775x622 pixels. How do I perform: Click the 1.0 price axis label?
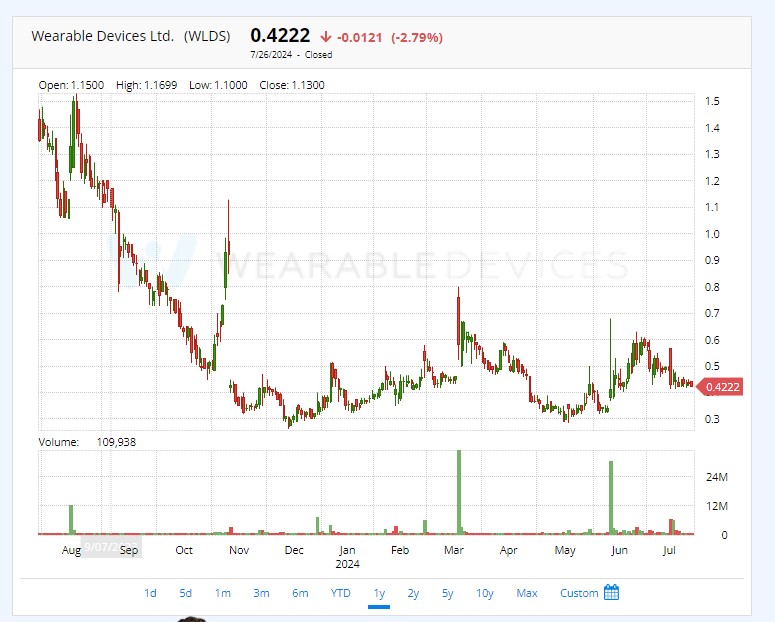click(712, 234)
